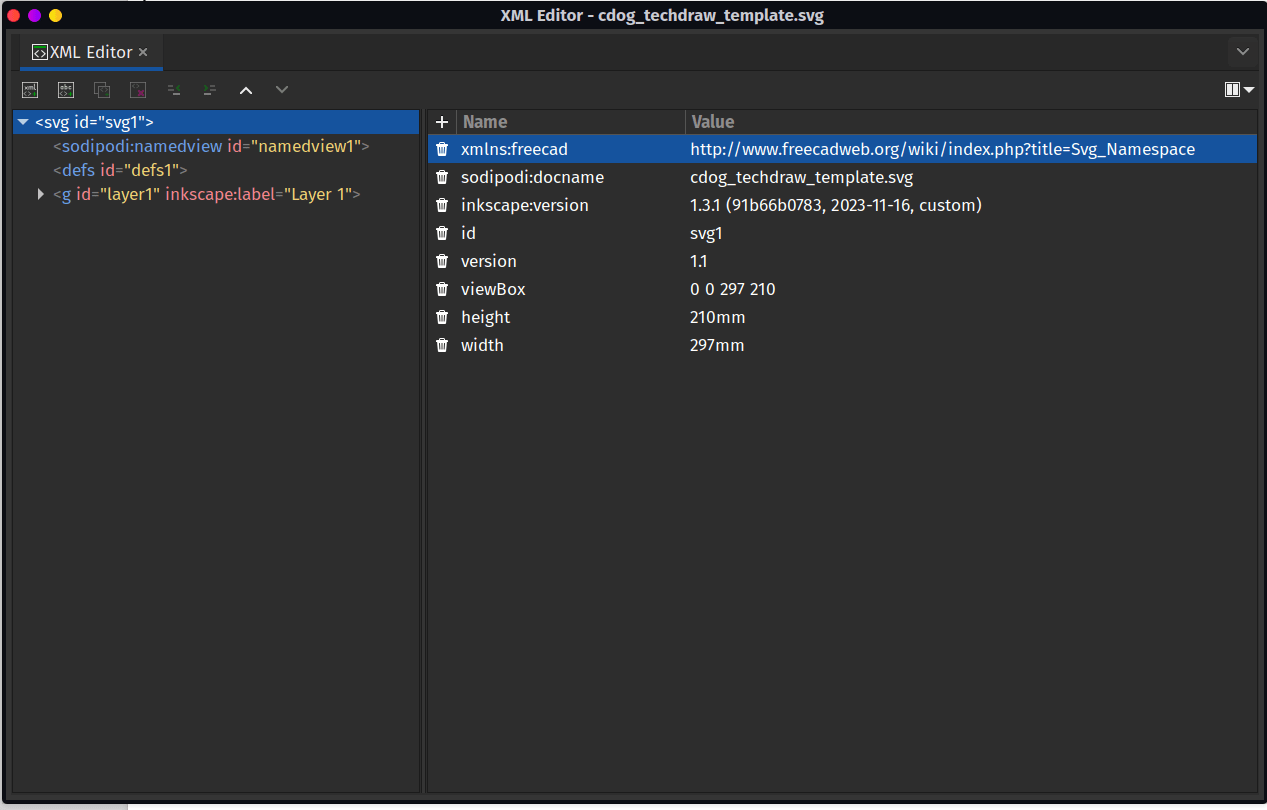
Task: Raise node with the up arrow
Action: pyautogui.click(x=246, y=90)
